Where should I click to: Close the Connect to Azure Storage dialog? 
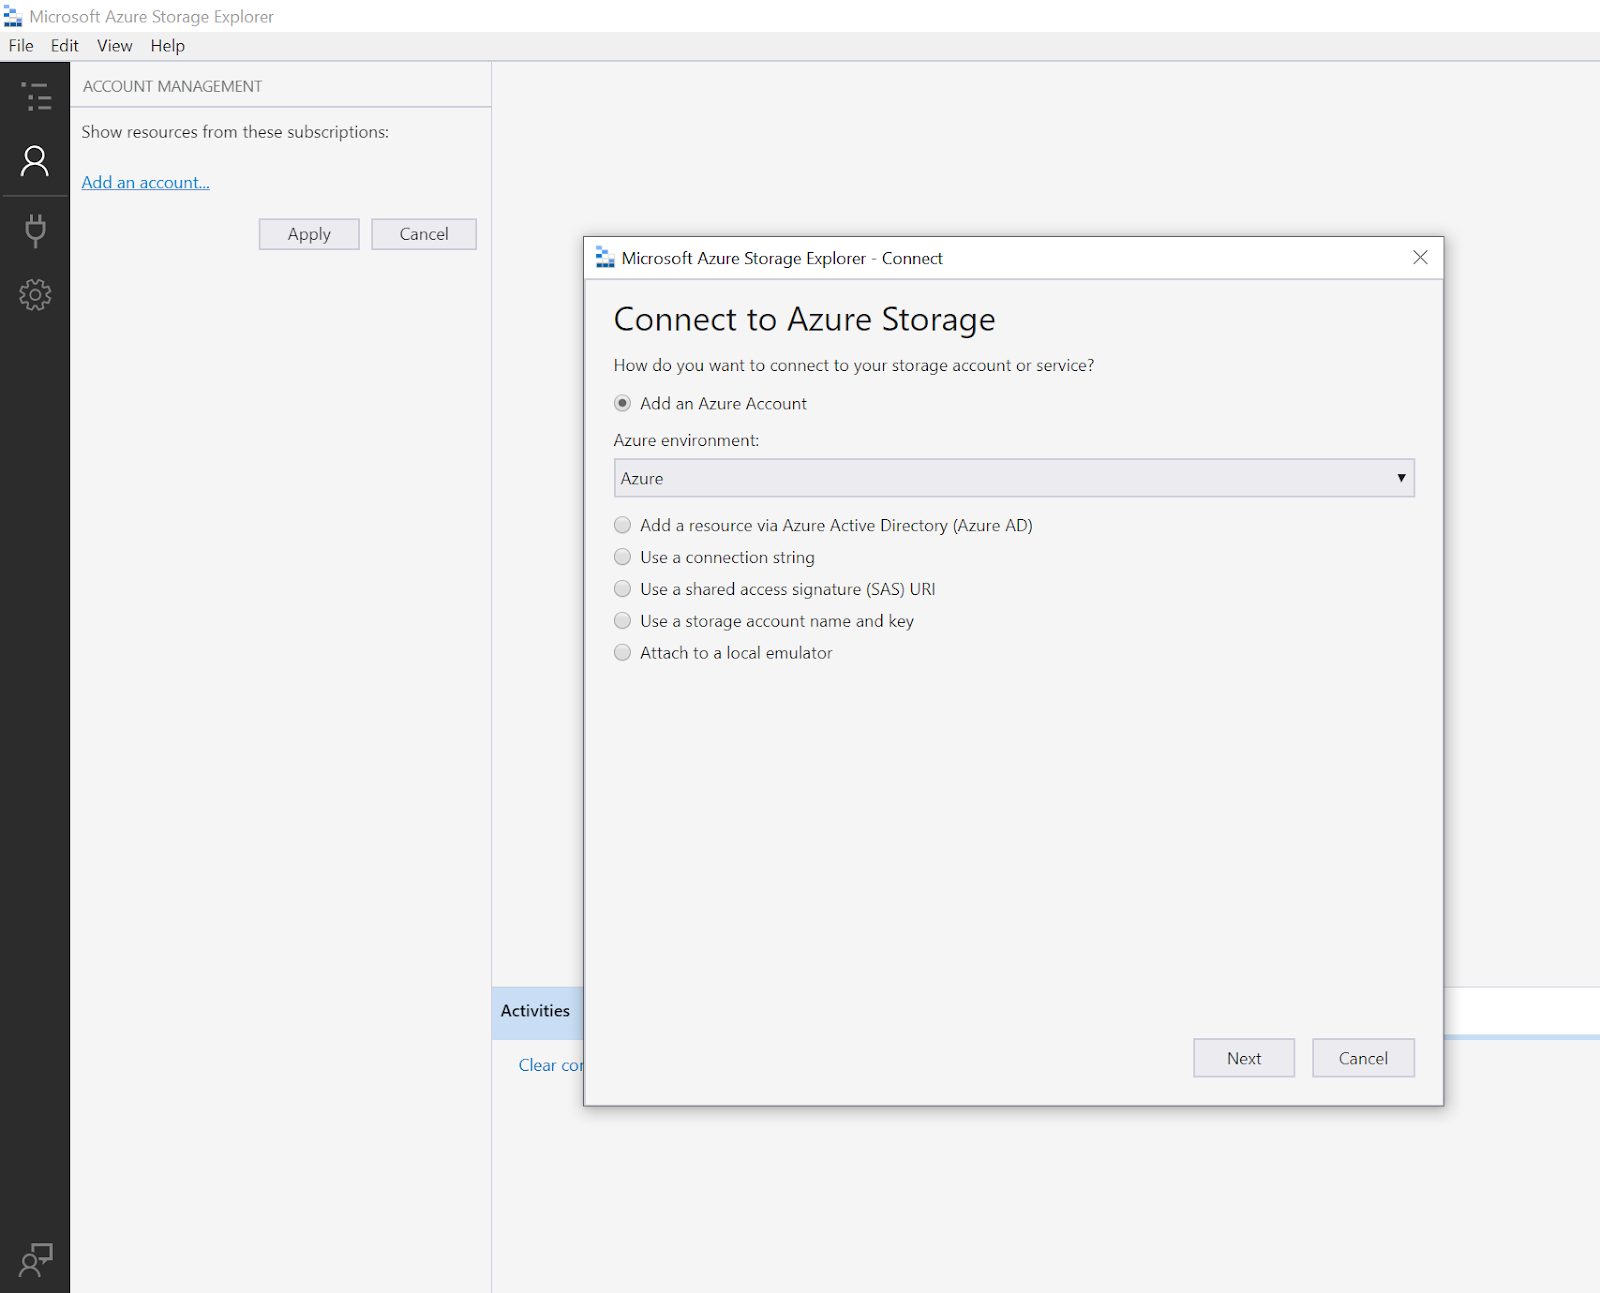1420,257
